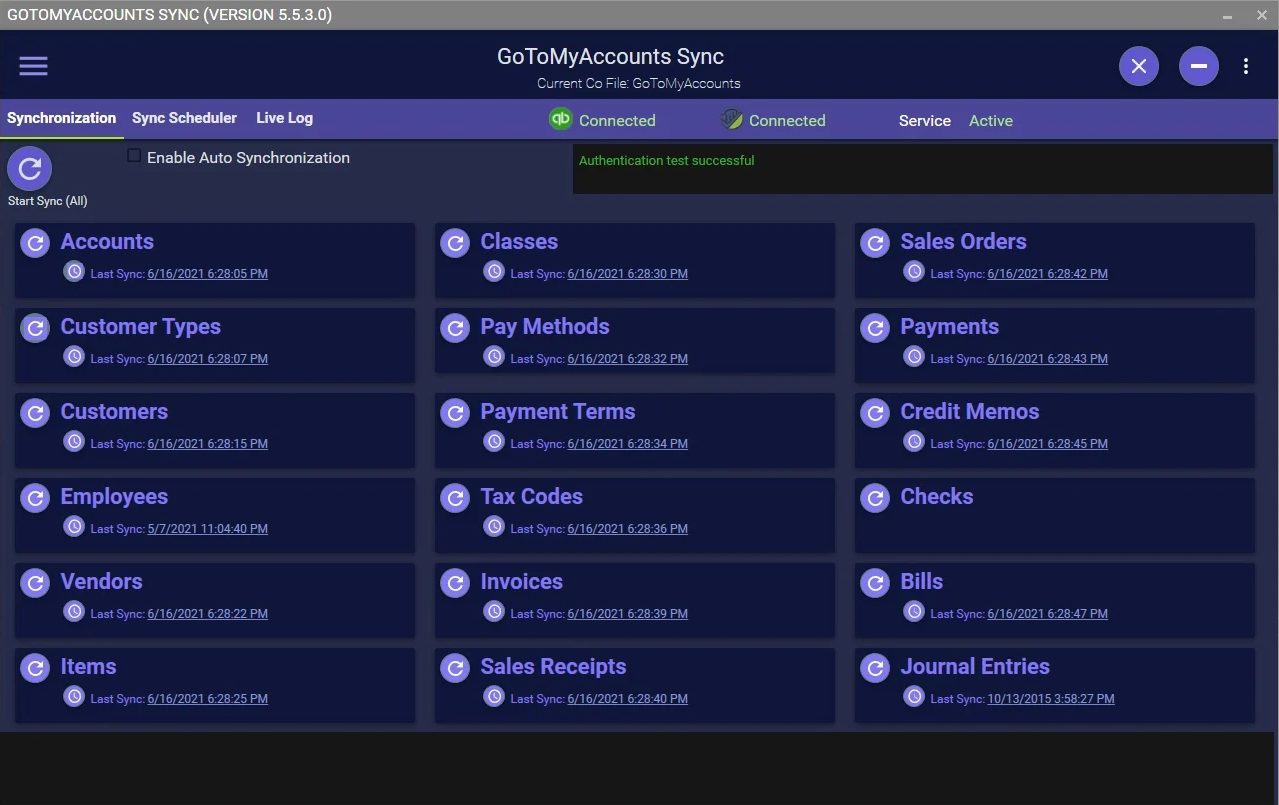
Task: Sync the Invoices module
Action: tap(455, 583)
